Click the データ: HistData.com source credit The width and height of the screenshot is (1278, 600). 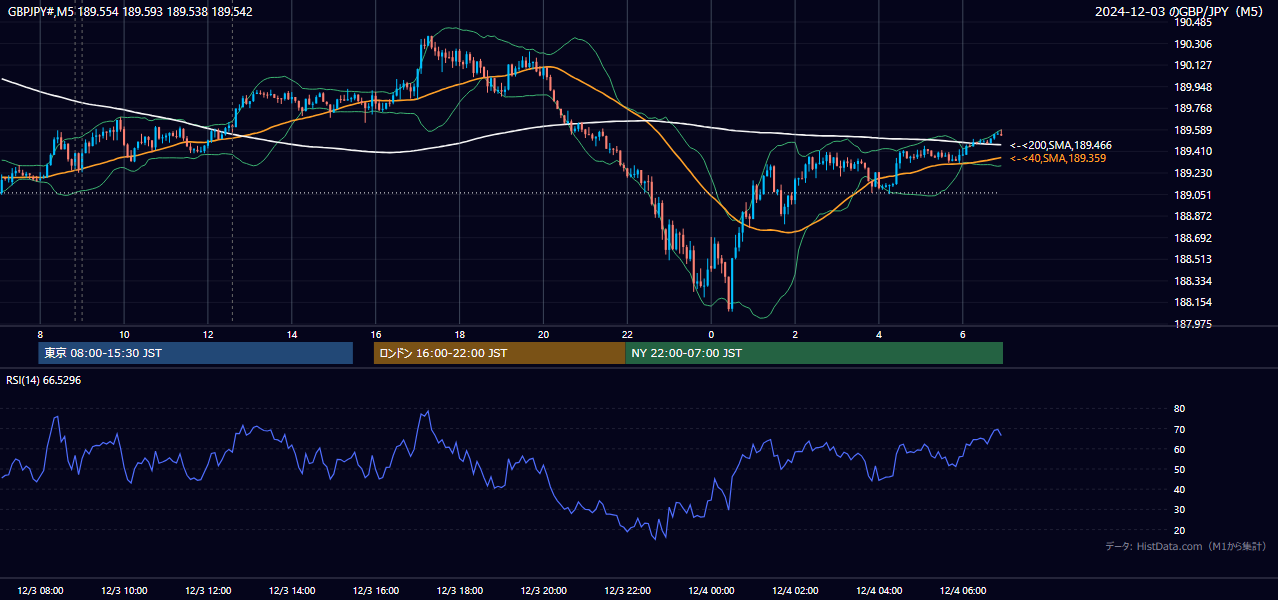(x=1186, y=546)
